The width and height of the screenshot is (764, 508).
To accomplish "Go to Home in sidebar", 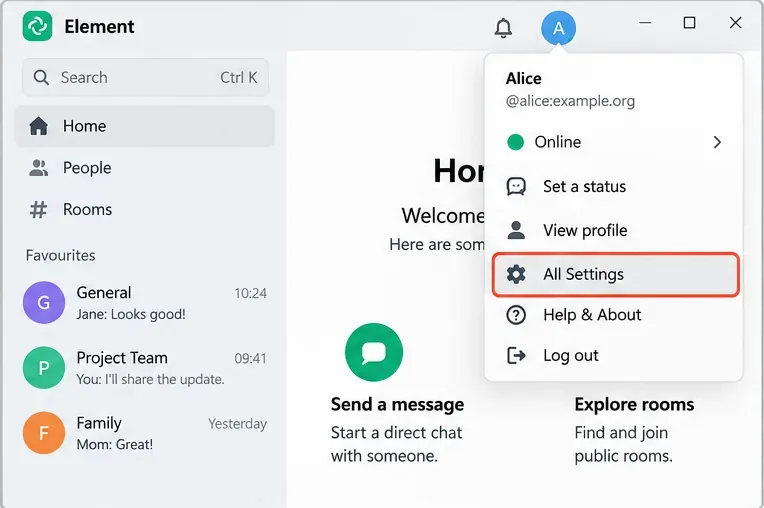I will click(144, 126).
